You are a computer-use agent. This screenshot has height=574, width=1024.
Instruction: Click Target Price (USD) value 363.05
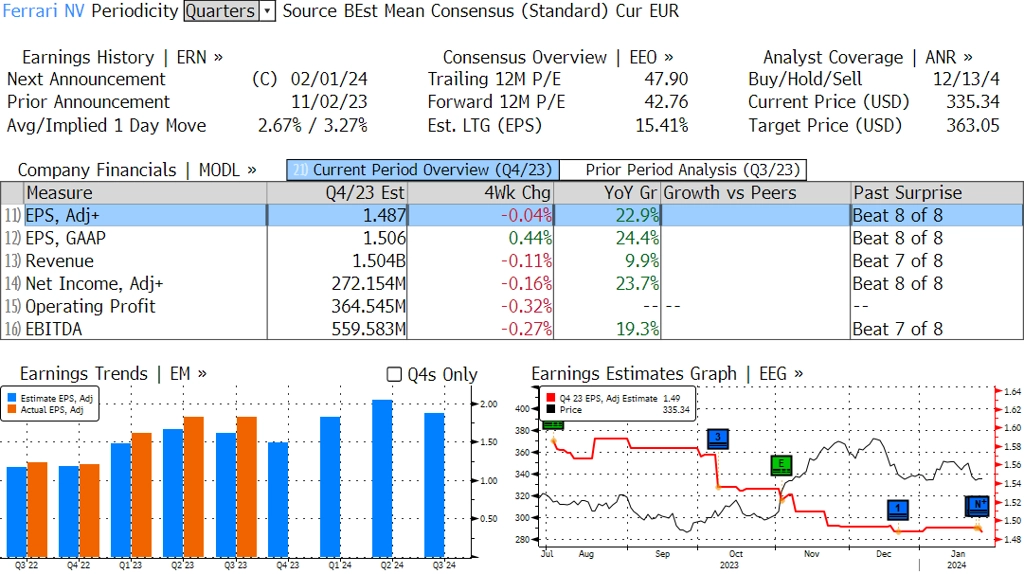click(x=973, y=125)
